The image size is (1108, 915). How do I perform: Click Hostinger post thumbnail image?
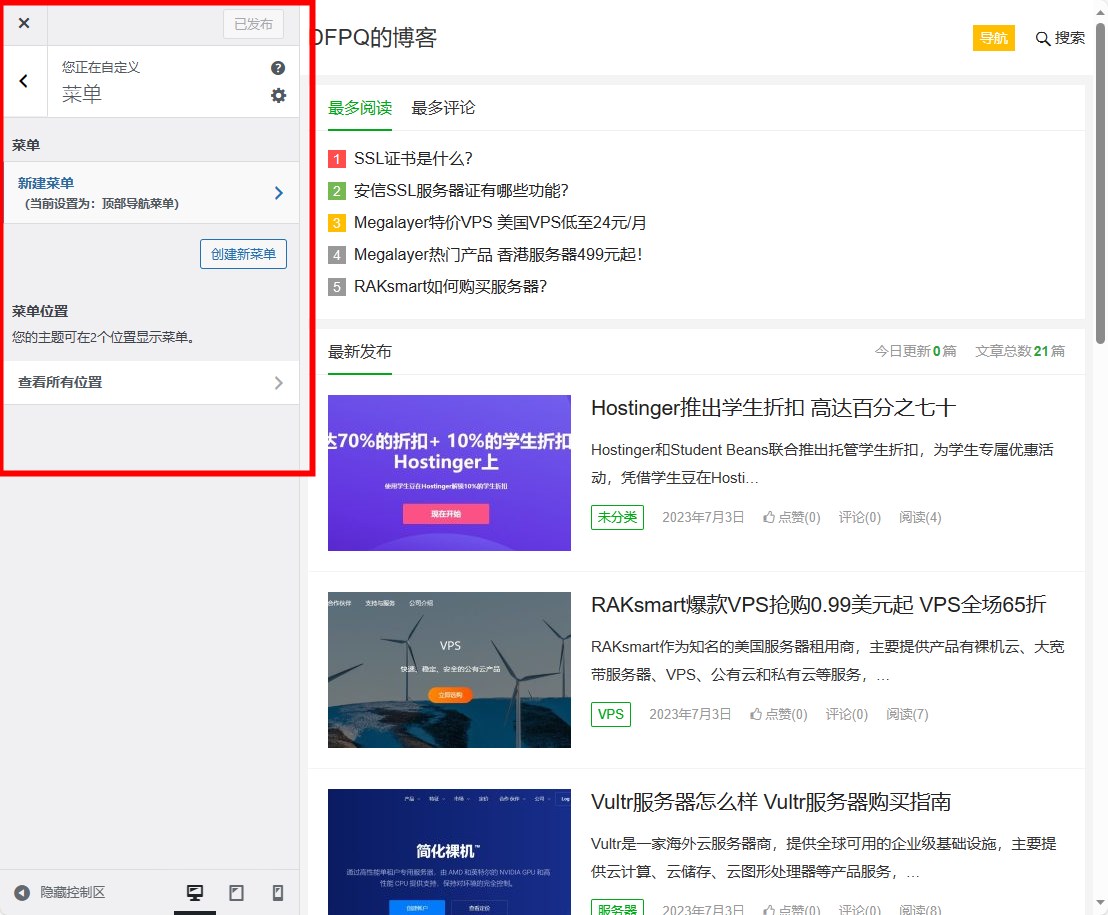pyautogui.click(x=449, y=473)
